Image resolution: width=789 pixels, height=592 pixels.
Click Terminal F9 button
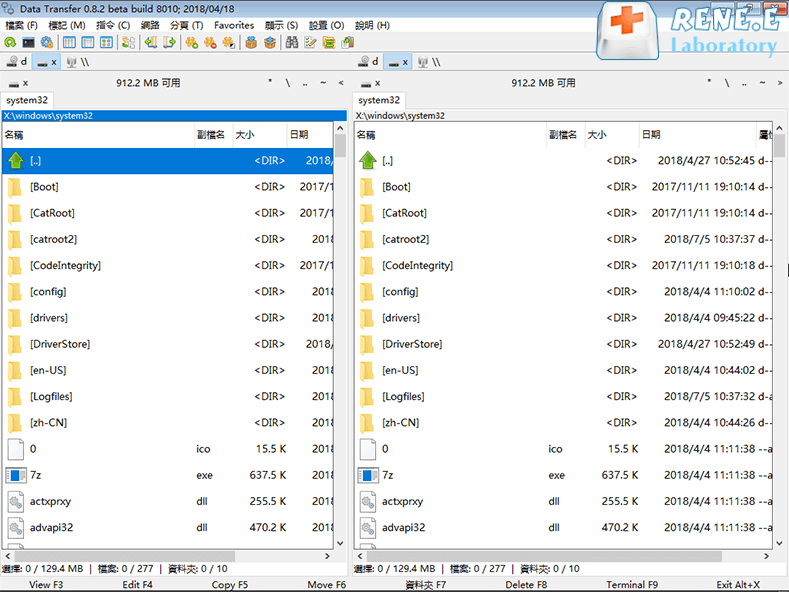(632, 584)
